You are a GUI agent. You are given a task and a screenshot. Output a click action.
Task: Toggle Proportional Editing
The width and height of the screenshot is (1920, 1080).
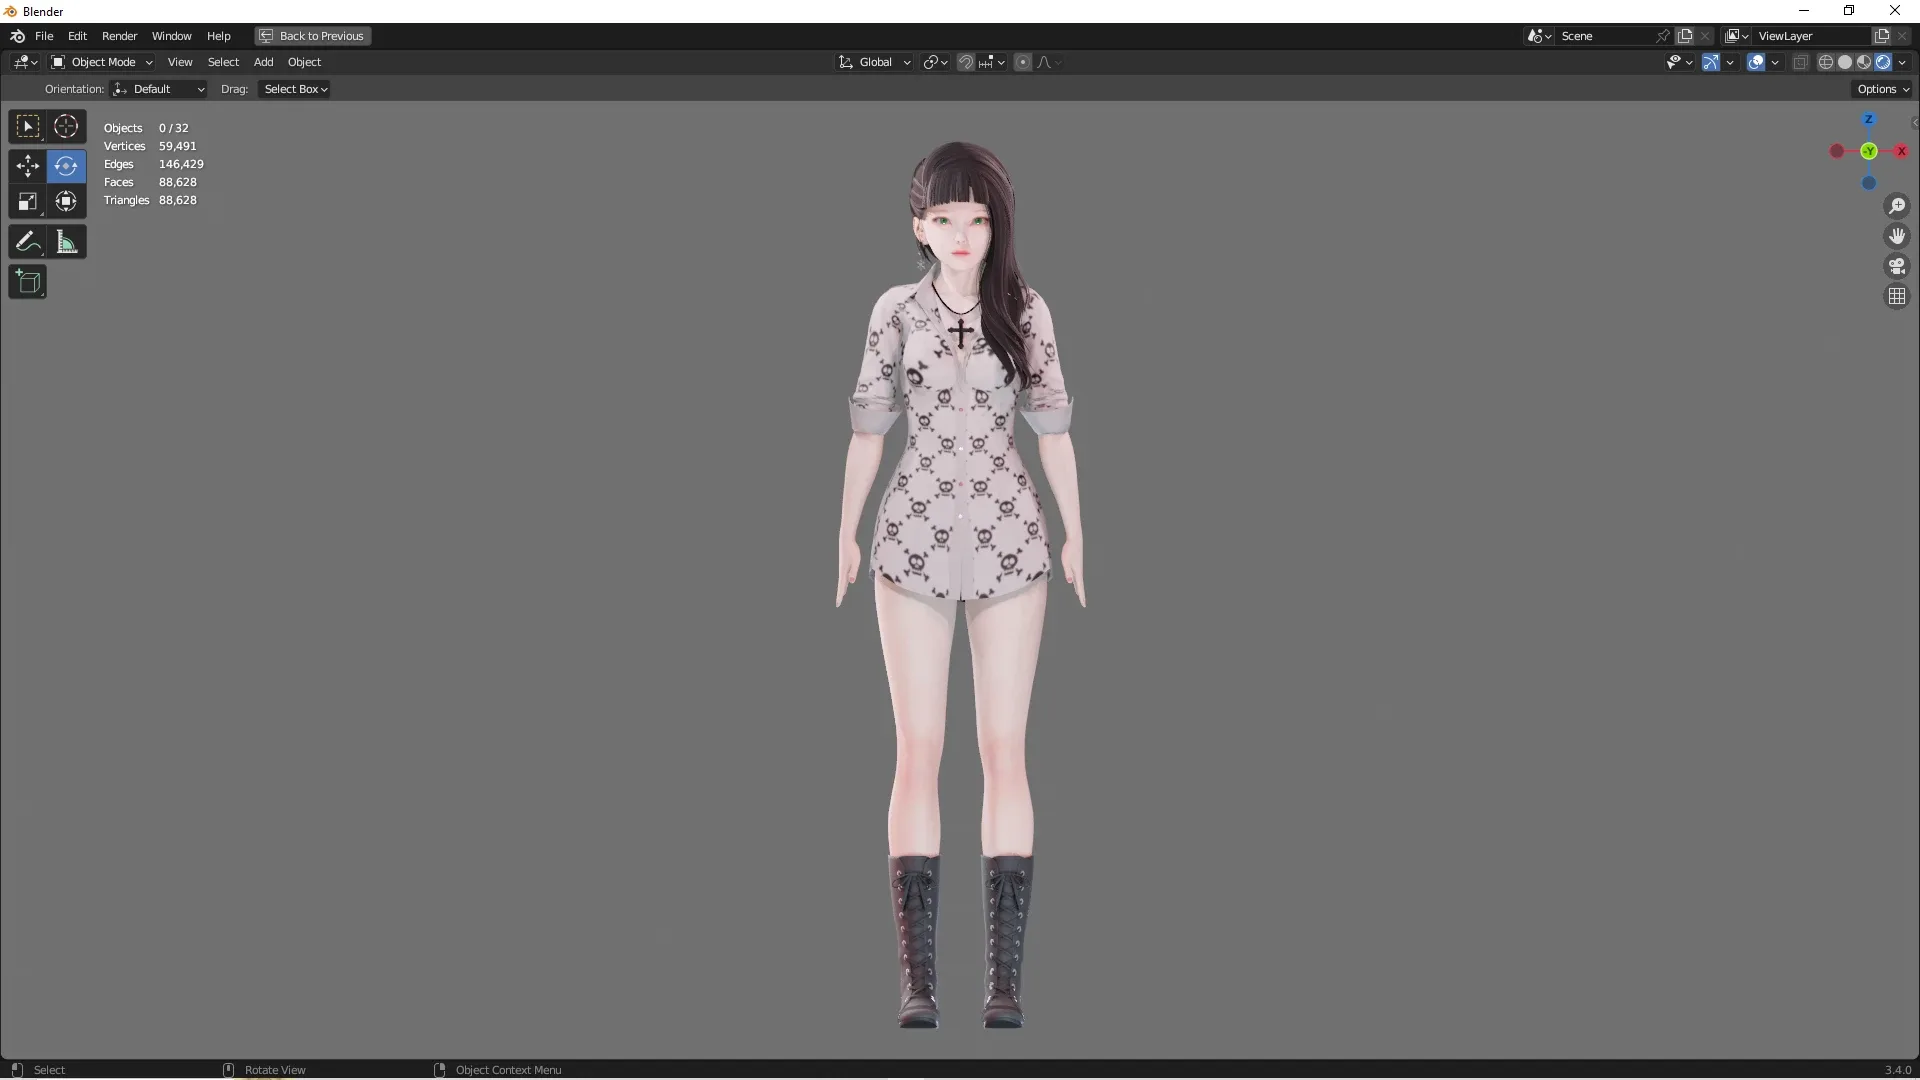click(1023, 62)
